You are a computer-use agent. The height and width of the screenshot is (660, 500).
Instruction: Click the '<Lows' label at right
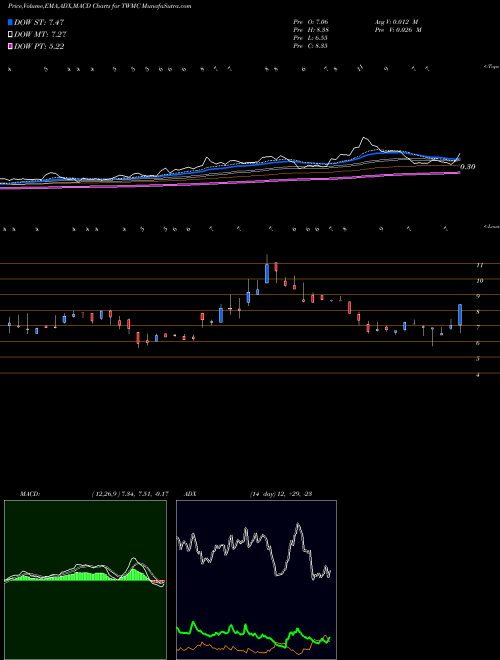[491, 226]
